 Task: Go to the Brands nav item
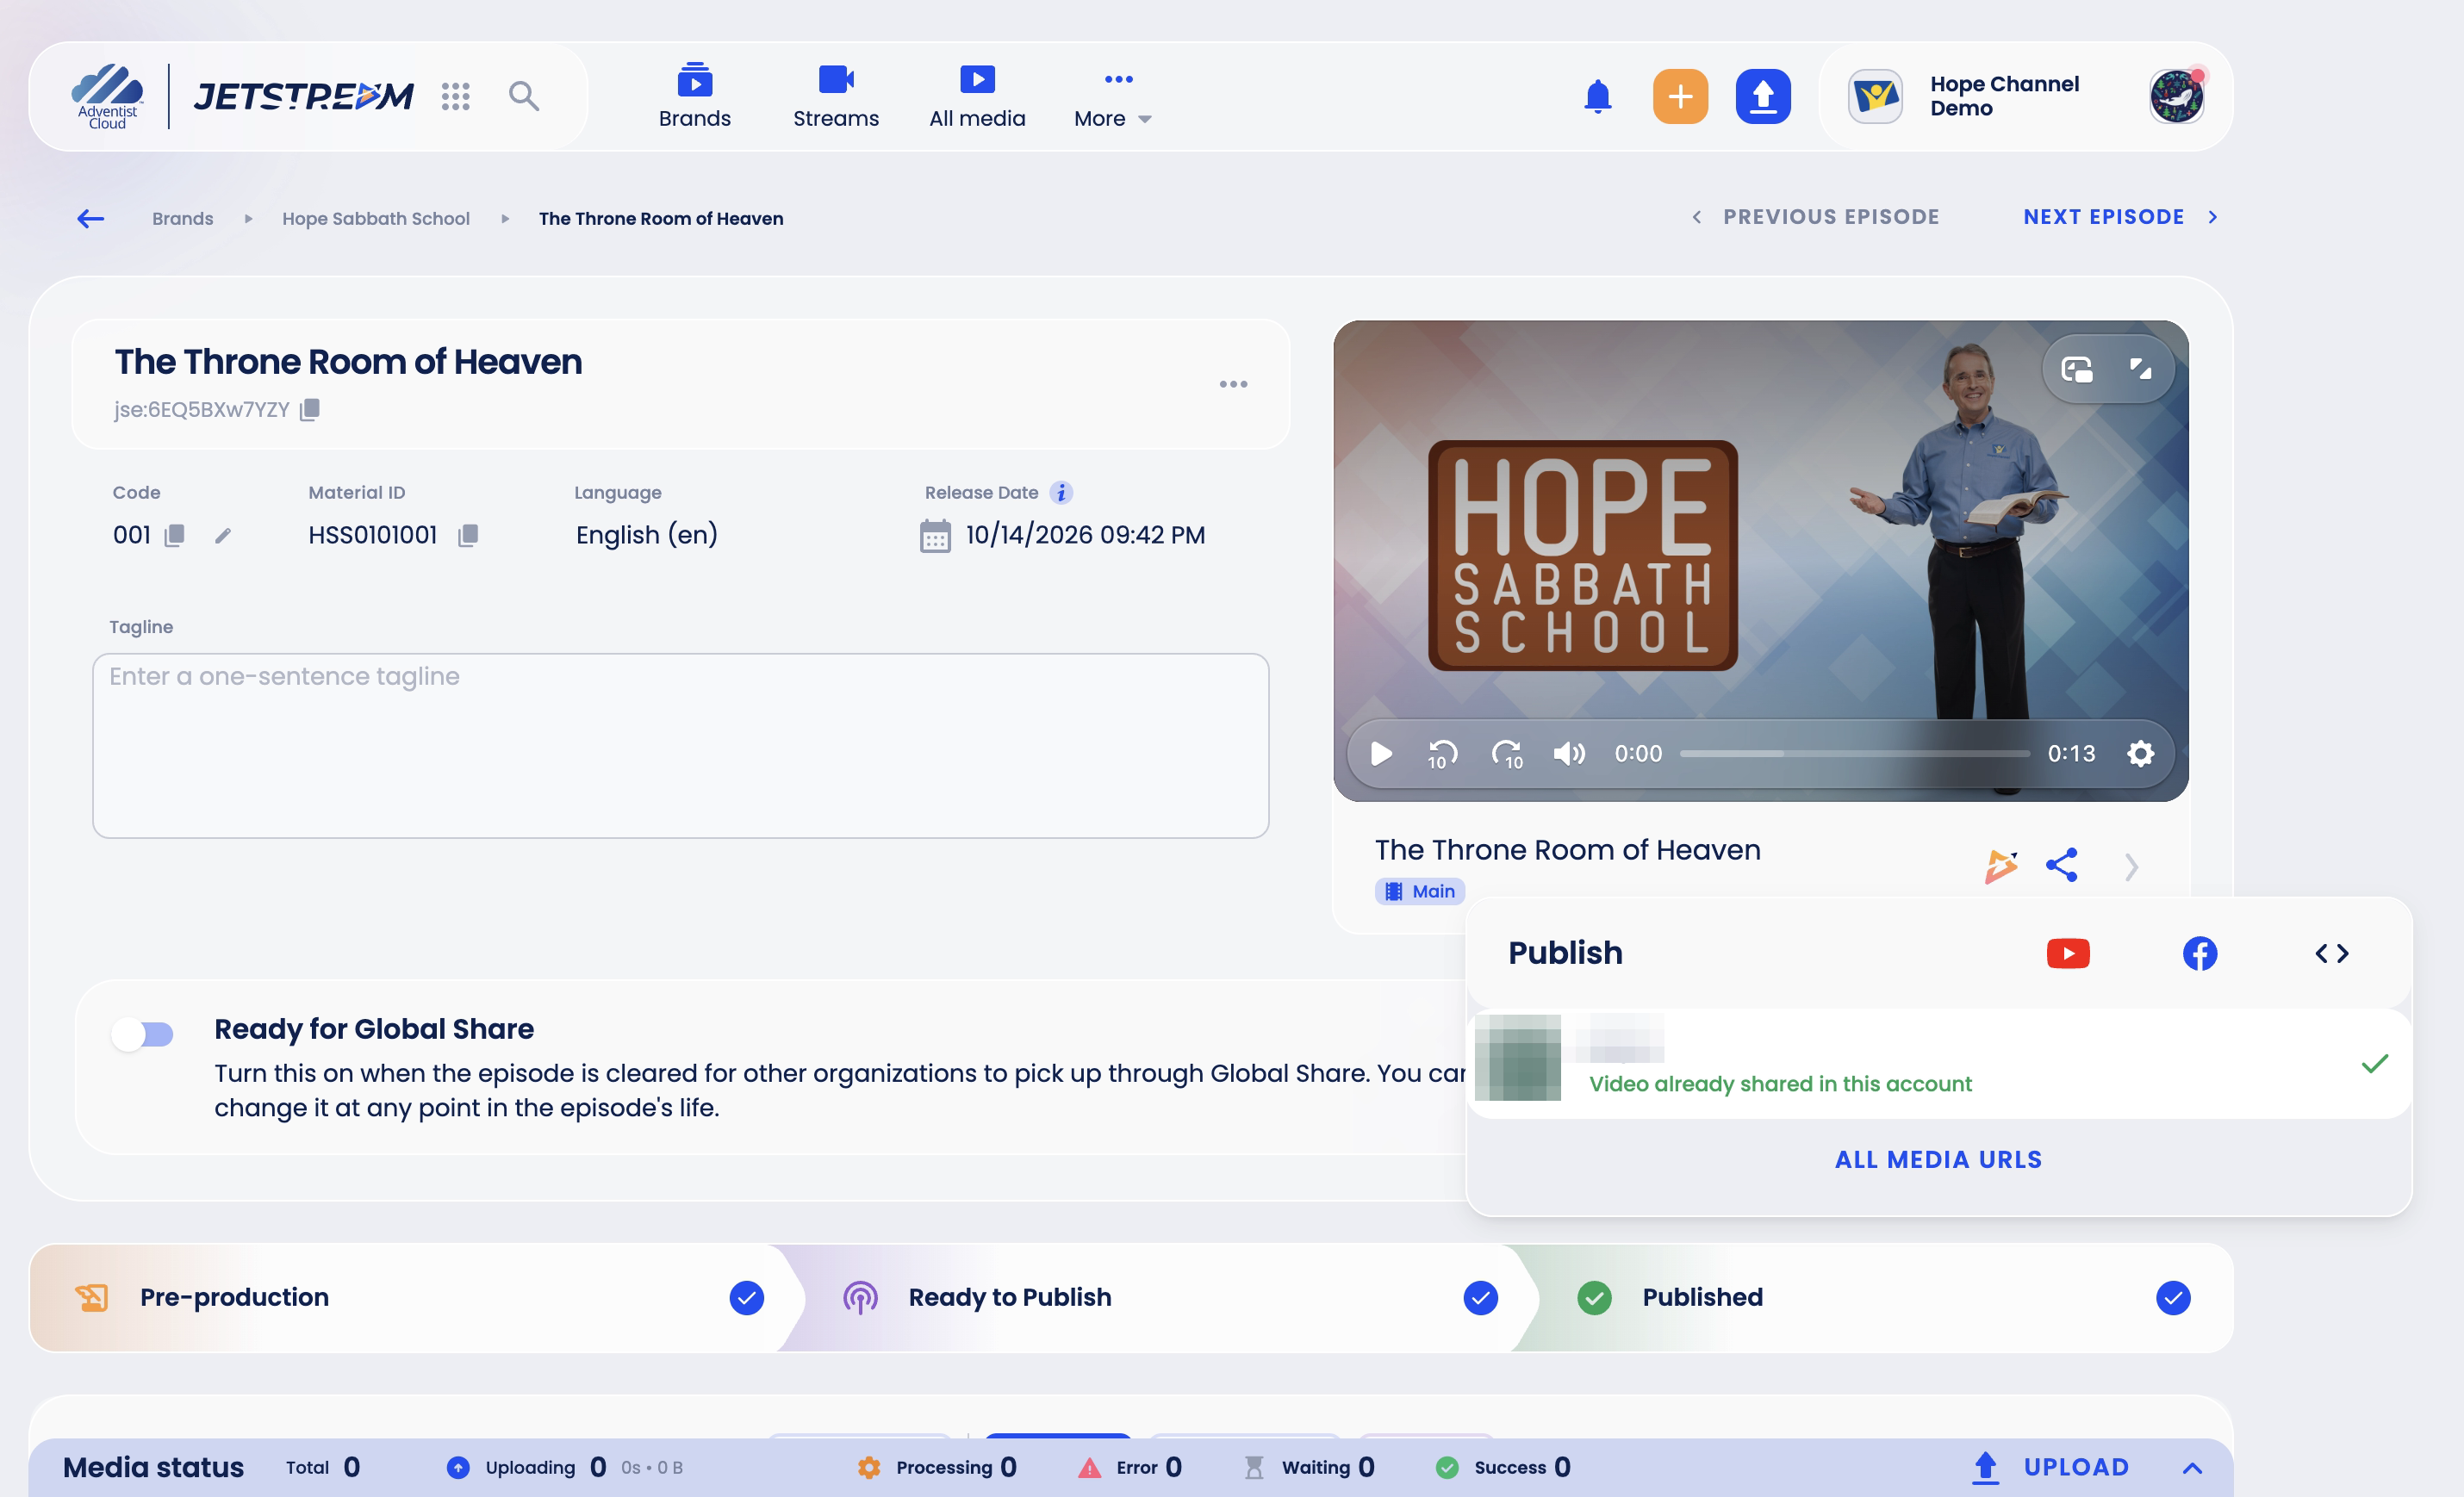(694, 96)
